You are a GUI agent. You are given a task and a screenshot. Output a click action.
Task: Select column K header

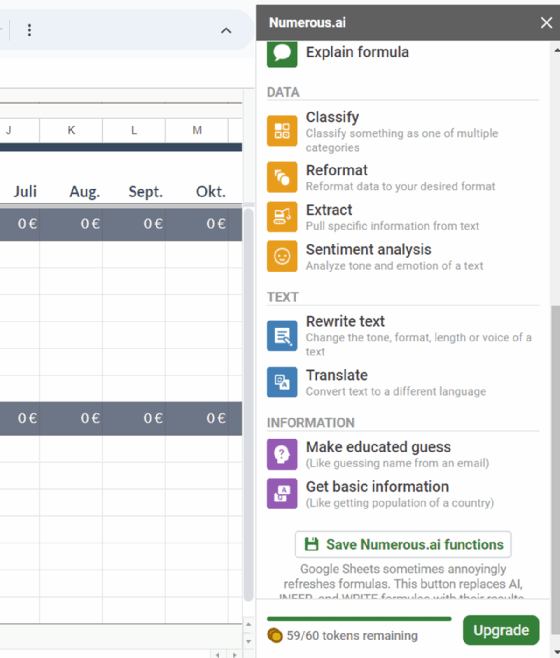[x=71, y=130]
